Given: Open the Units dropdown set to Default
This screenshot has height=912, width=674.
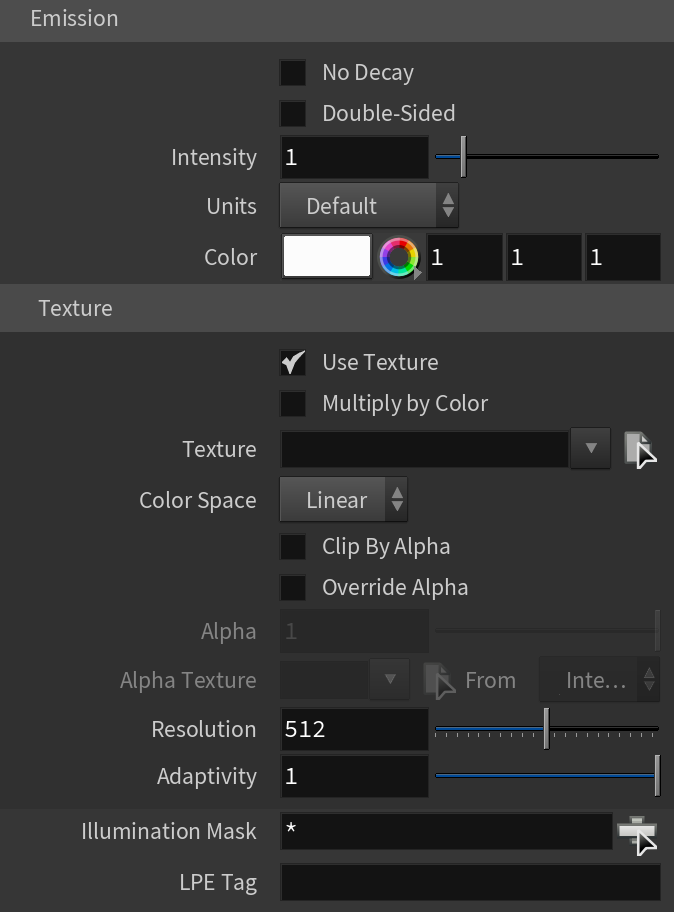Looking at the screenshot, I should point(369,206).
